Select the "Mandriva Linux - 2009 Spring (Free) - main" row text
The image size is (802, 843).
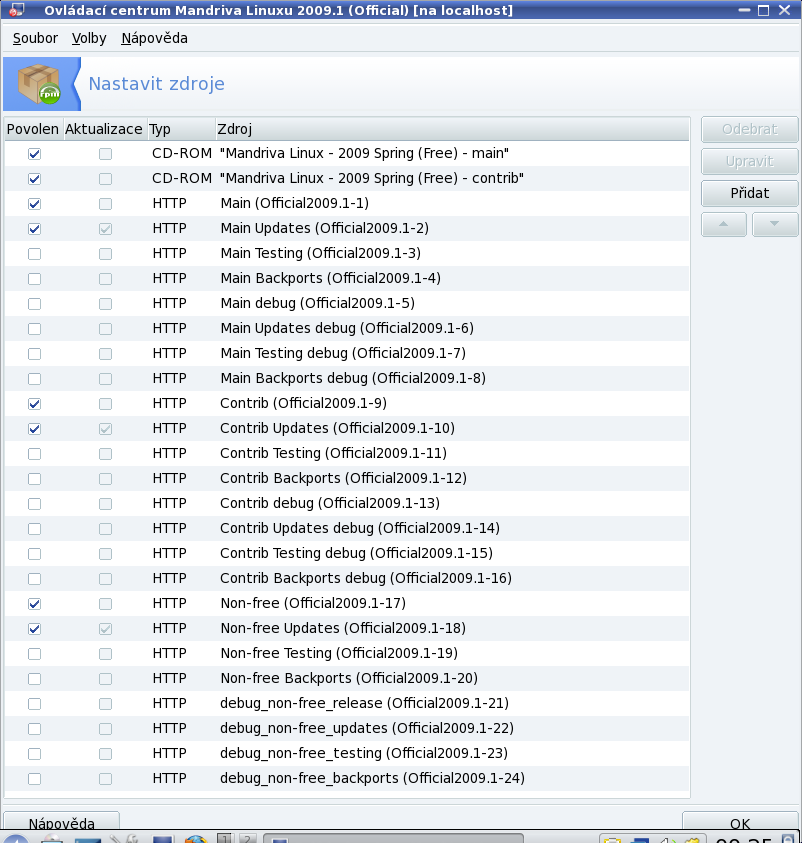coord(364,153)
